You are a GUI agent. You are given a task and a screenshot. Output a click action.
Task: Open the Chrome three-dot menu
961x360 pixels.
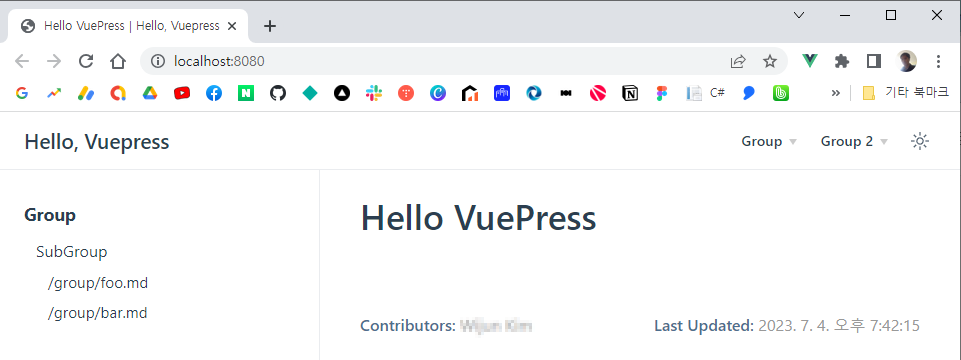click(x=938, y=61)
